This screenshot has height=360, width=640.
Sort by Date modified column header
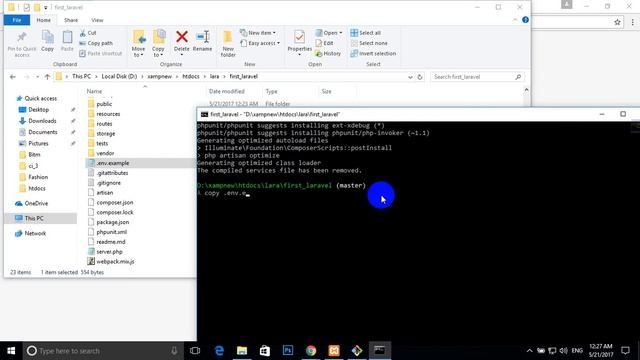227,91
